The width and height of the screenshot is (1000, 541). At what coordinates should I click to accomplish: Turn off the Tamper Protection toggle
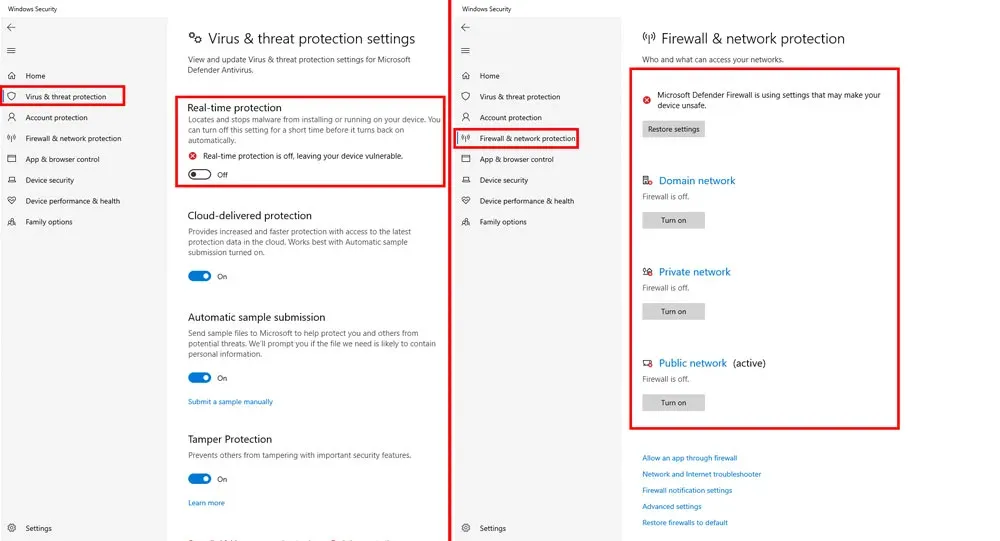click(200, 478)
